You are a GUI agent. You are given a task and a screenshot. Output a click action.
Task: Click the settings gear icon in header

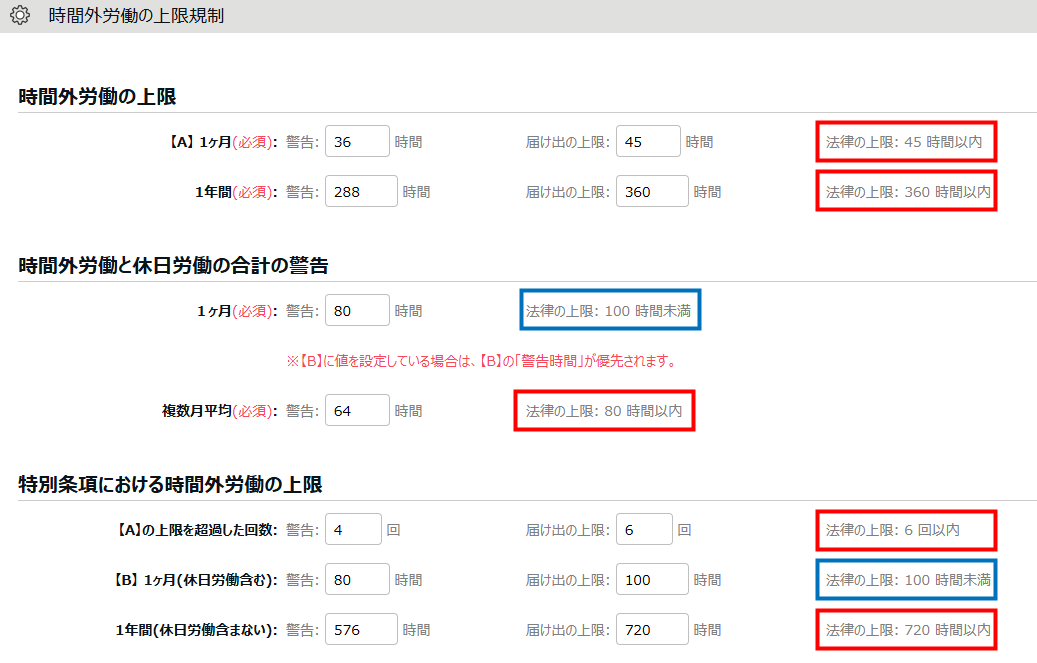point(20,15)
